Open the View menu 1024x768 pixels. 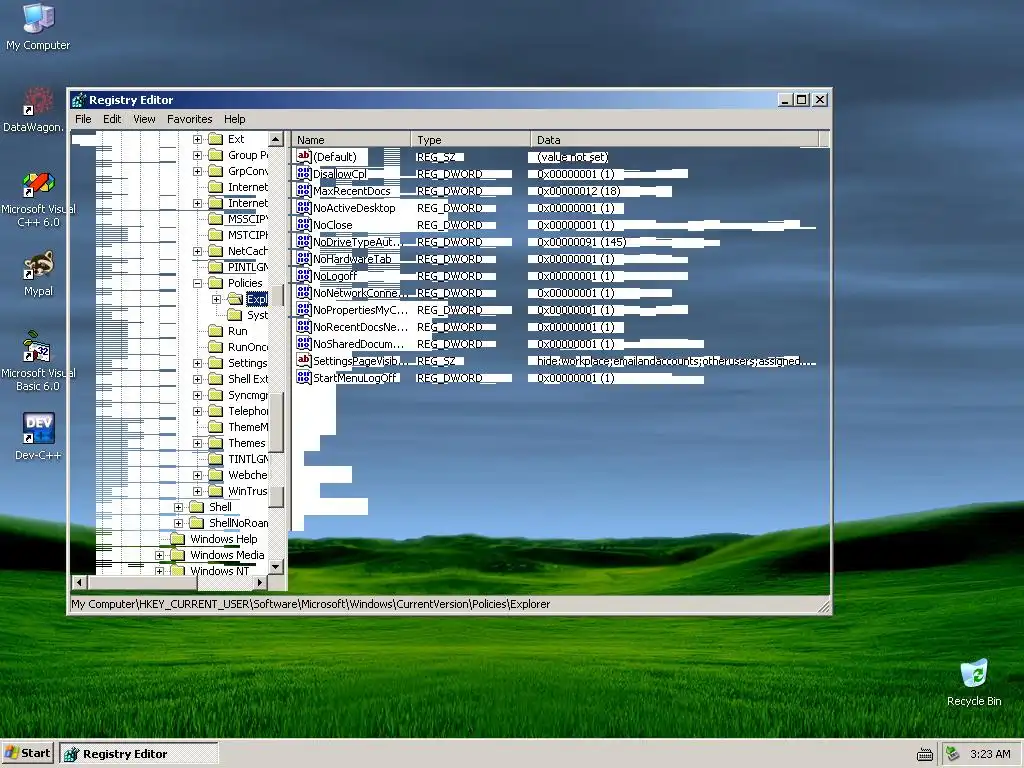point(144,119)
